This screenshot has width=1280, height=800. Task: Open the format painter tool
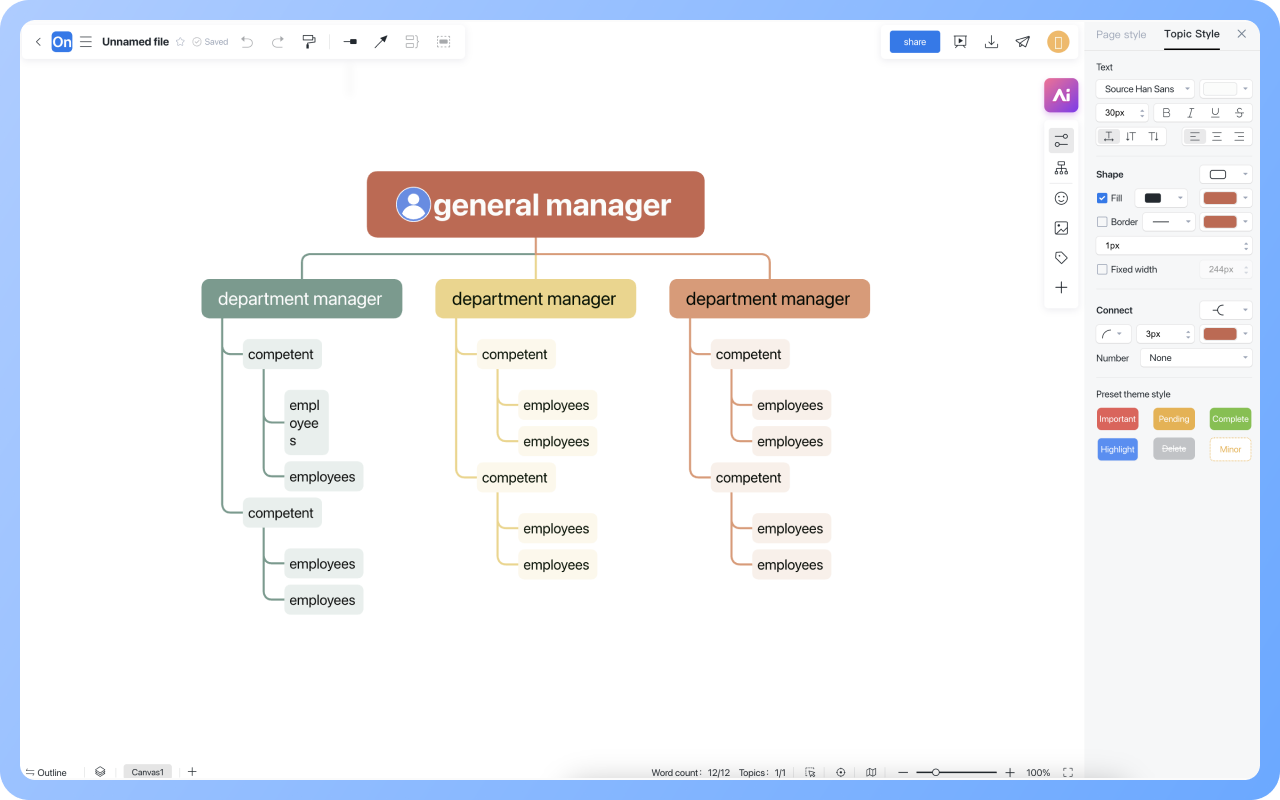coord(309,42)
